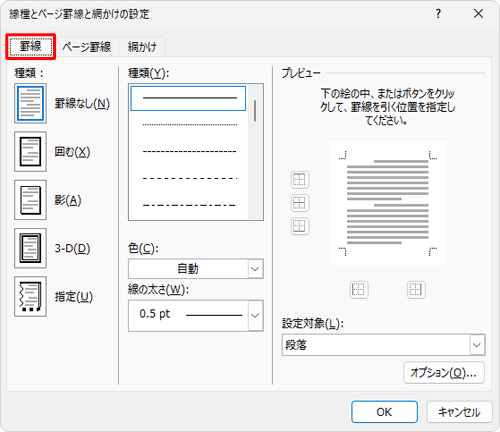Click the 囲む(X) label

72,152
